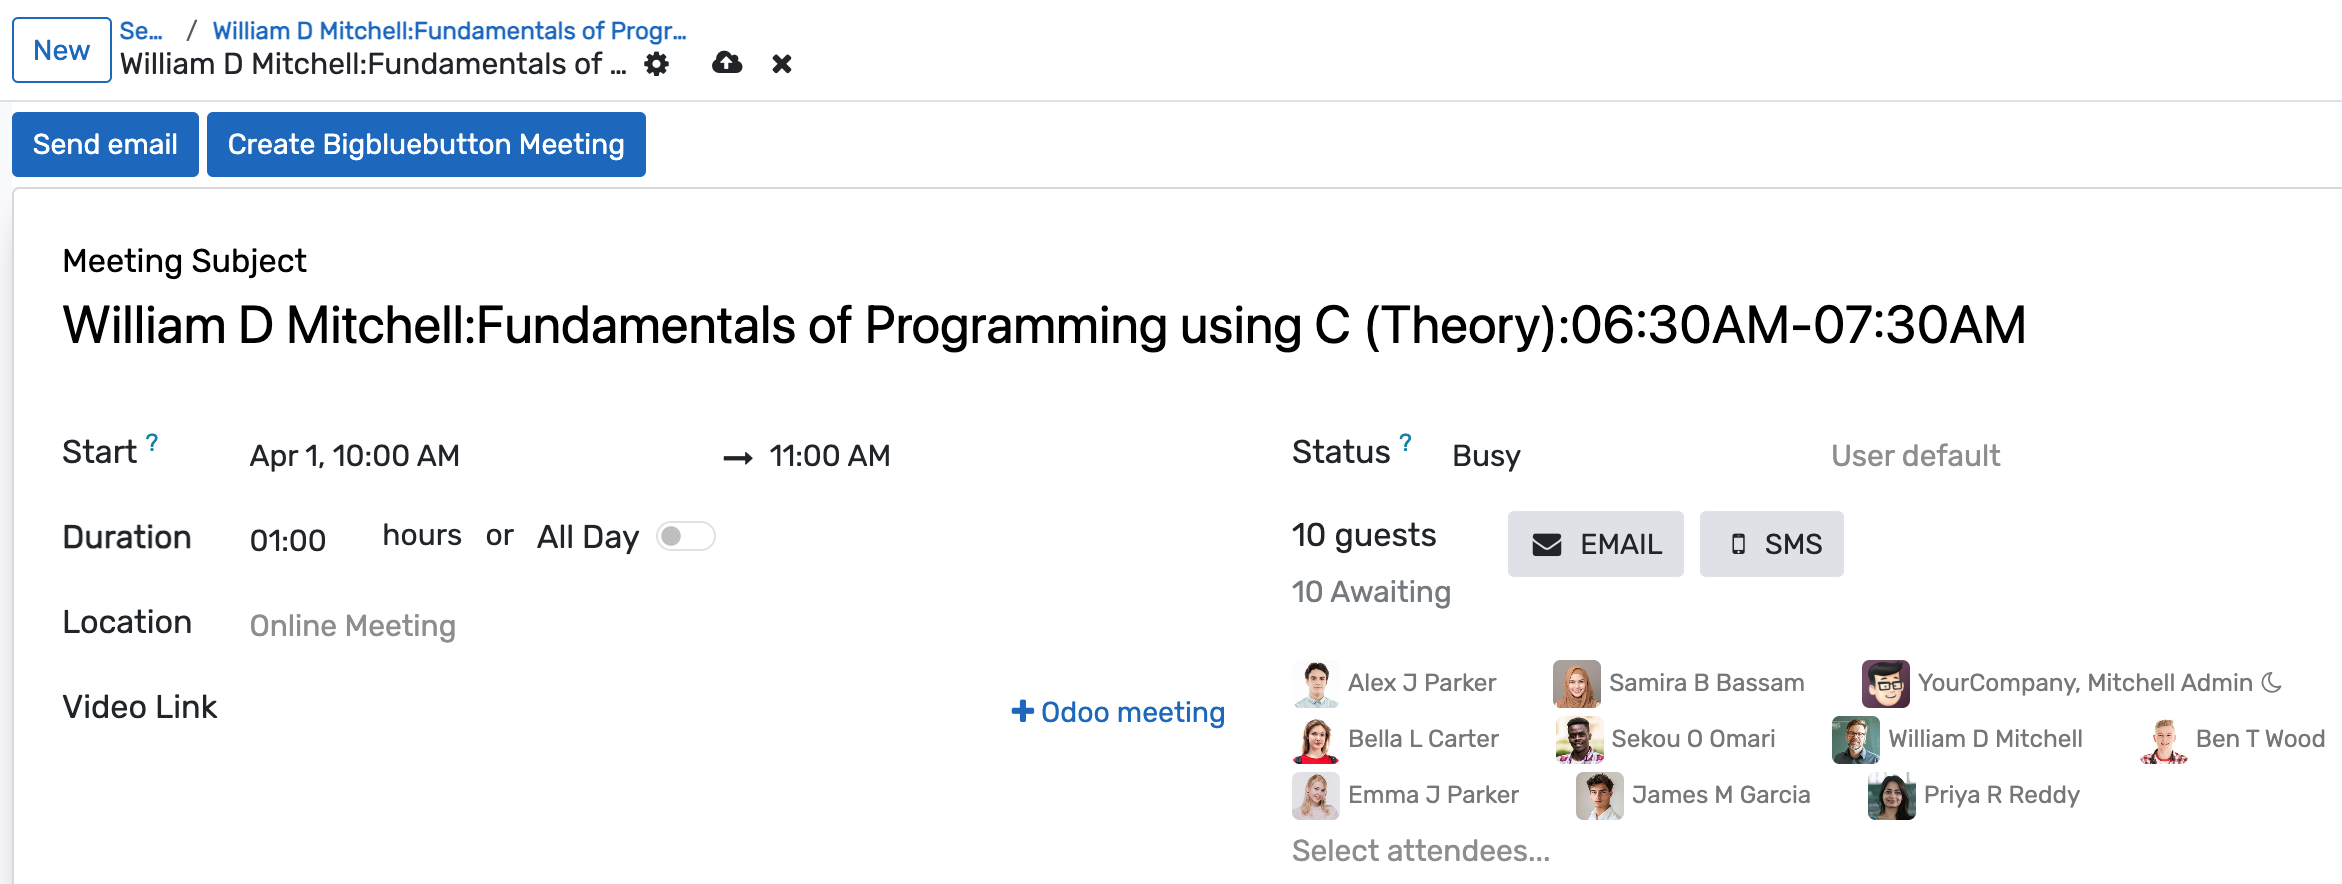The image size is (2342, 884).
Task: Open the gear settings icon beside the breadcrumb title
Action: tap(656, 64)
